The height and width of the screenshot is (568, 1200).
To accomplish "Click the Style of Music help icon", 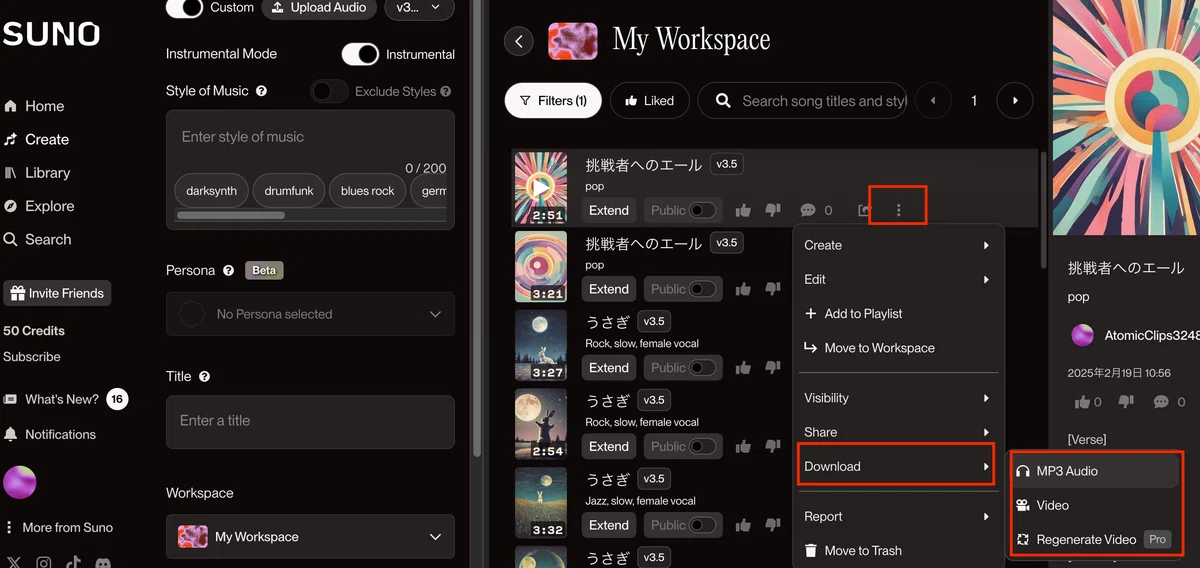I will [x=261, y=91].
